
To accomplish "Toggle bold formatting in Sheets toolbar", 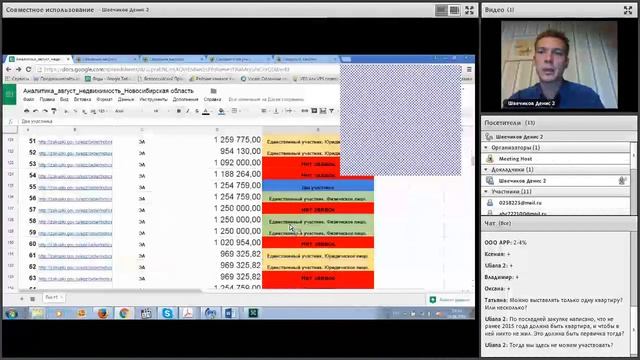I will point(179,111).
